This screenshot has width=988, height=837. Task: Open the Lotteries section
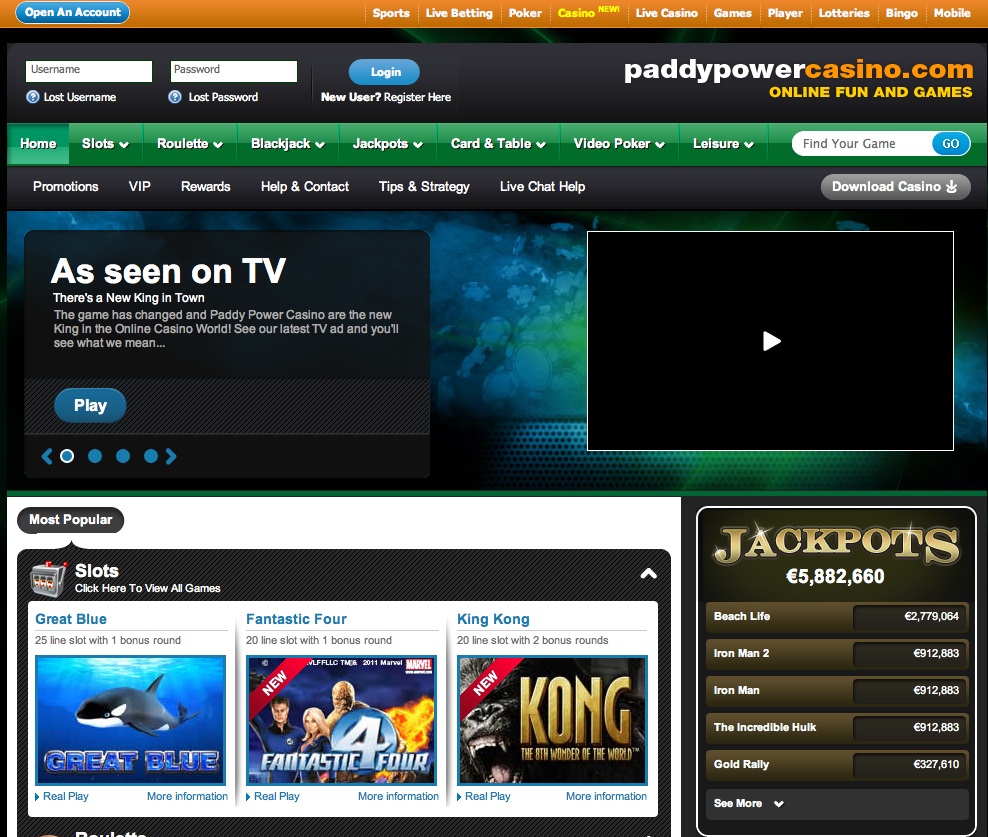point(844,13)
